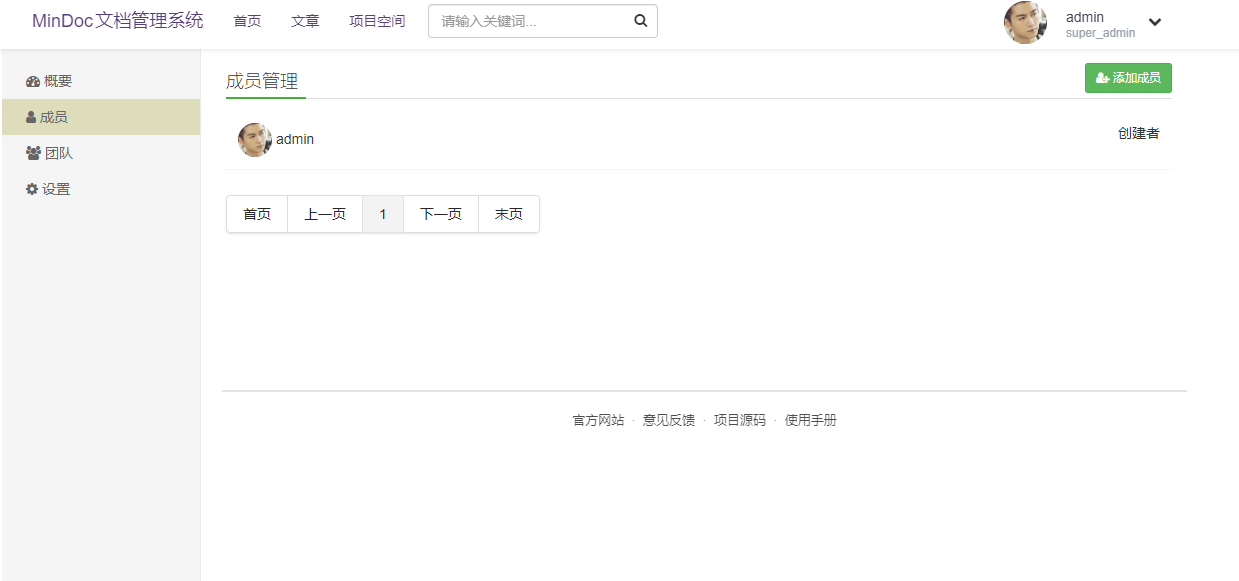Open the 文章 navigation menu item

(305, 21)
